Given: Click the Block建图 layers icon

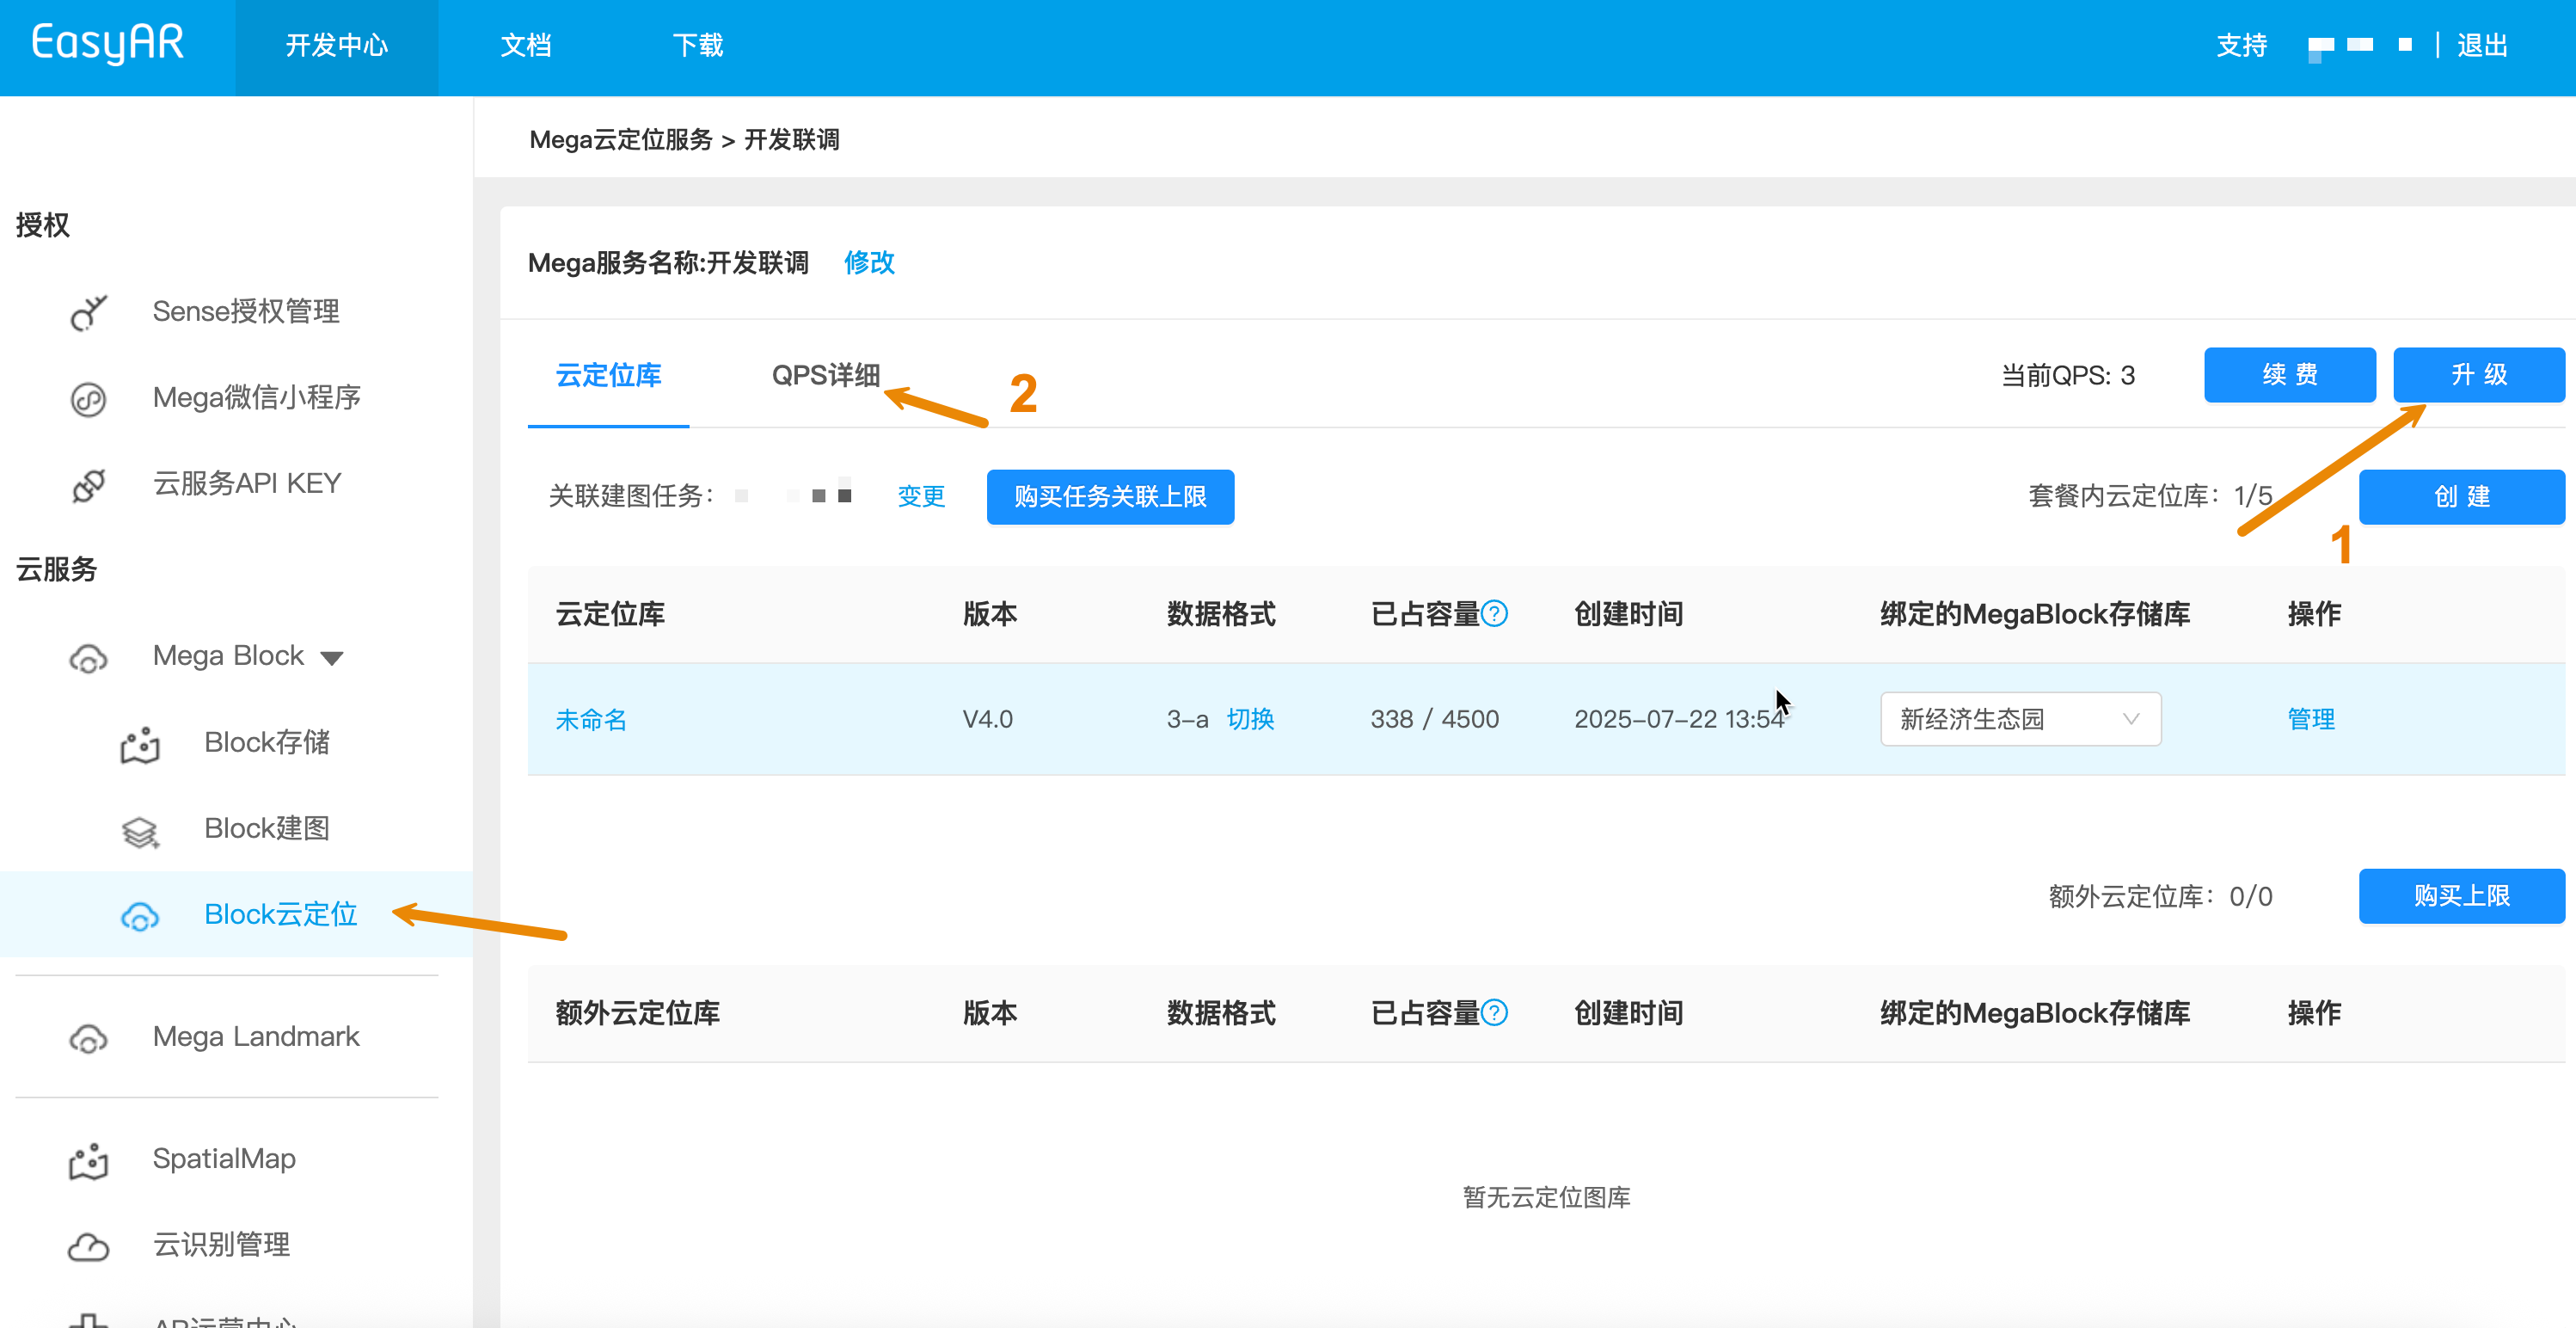Looking at the screenshot, I should click(x=140, y=830).
